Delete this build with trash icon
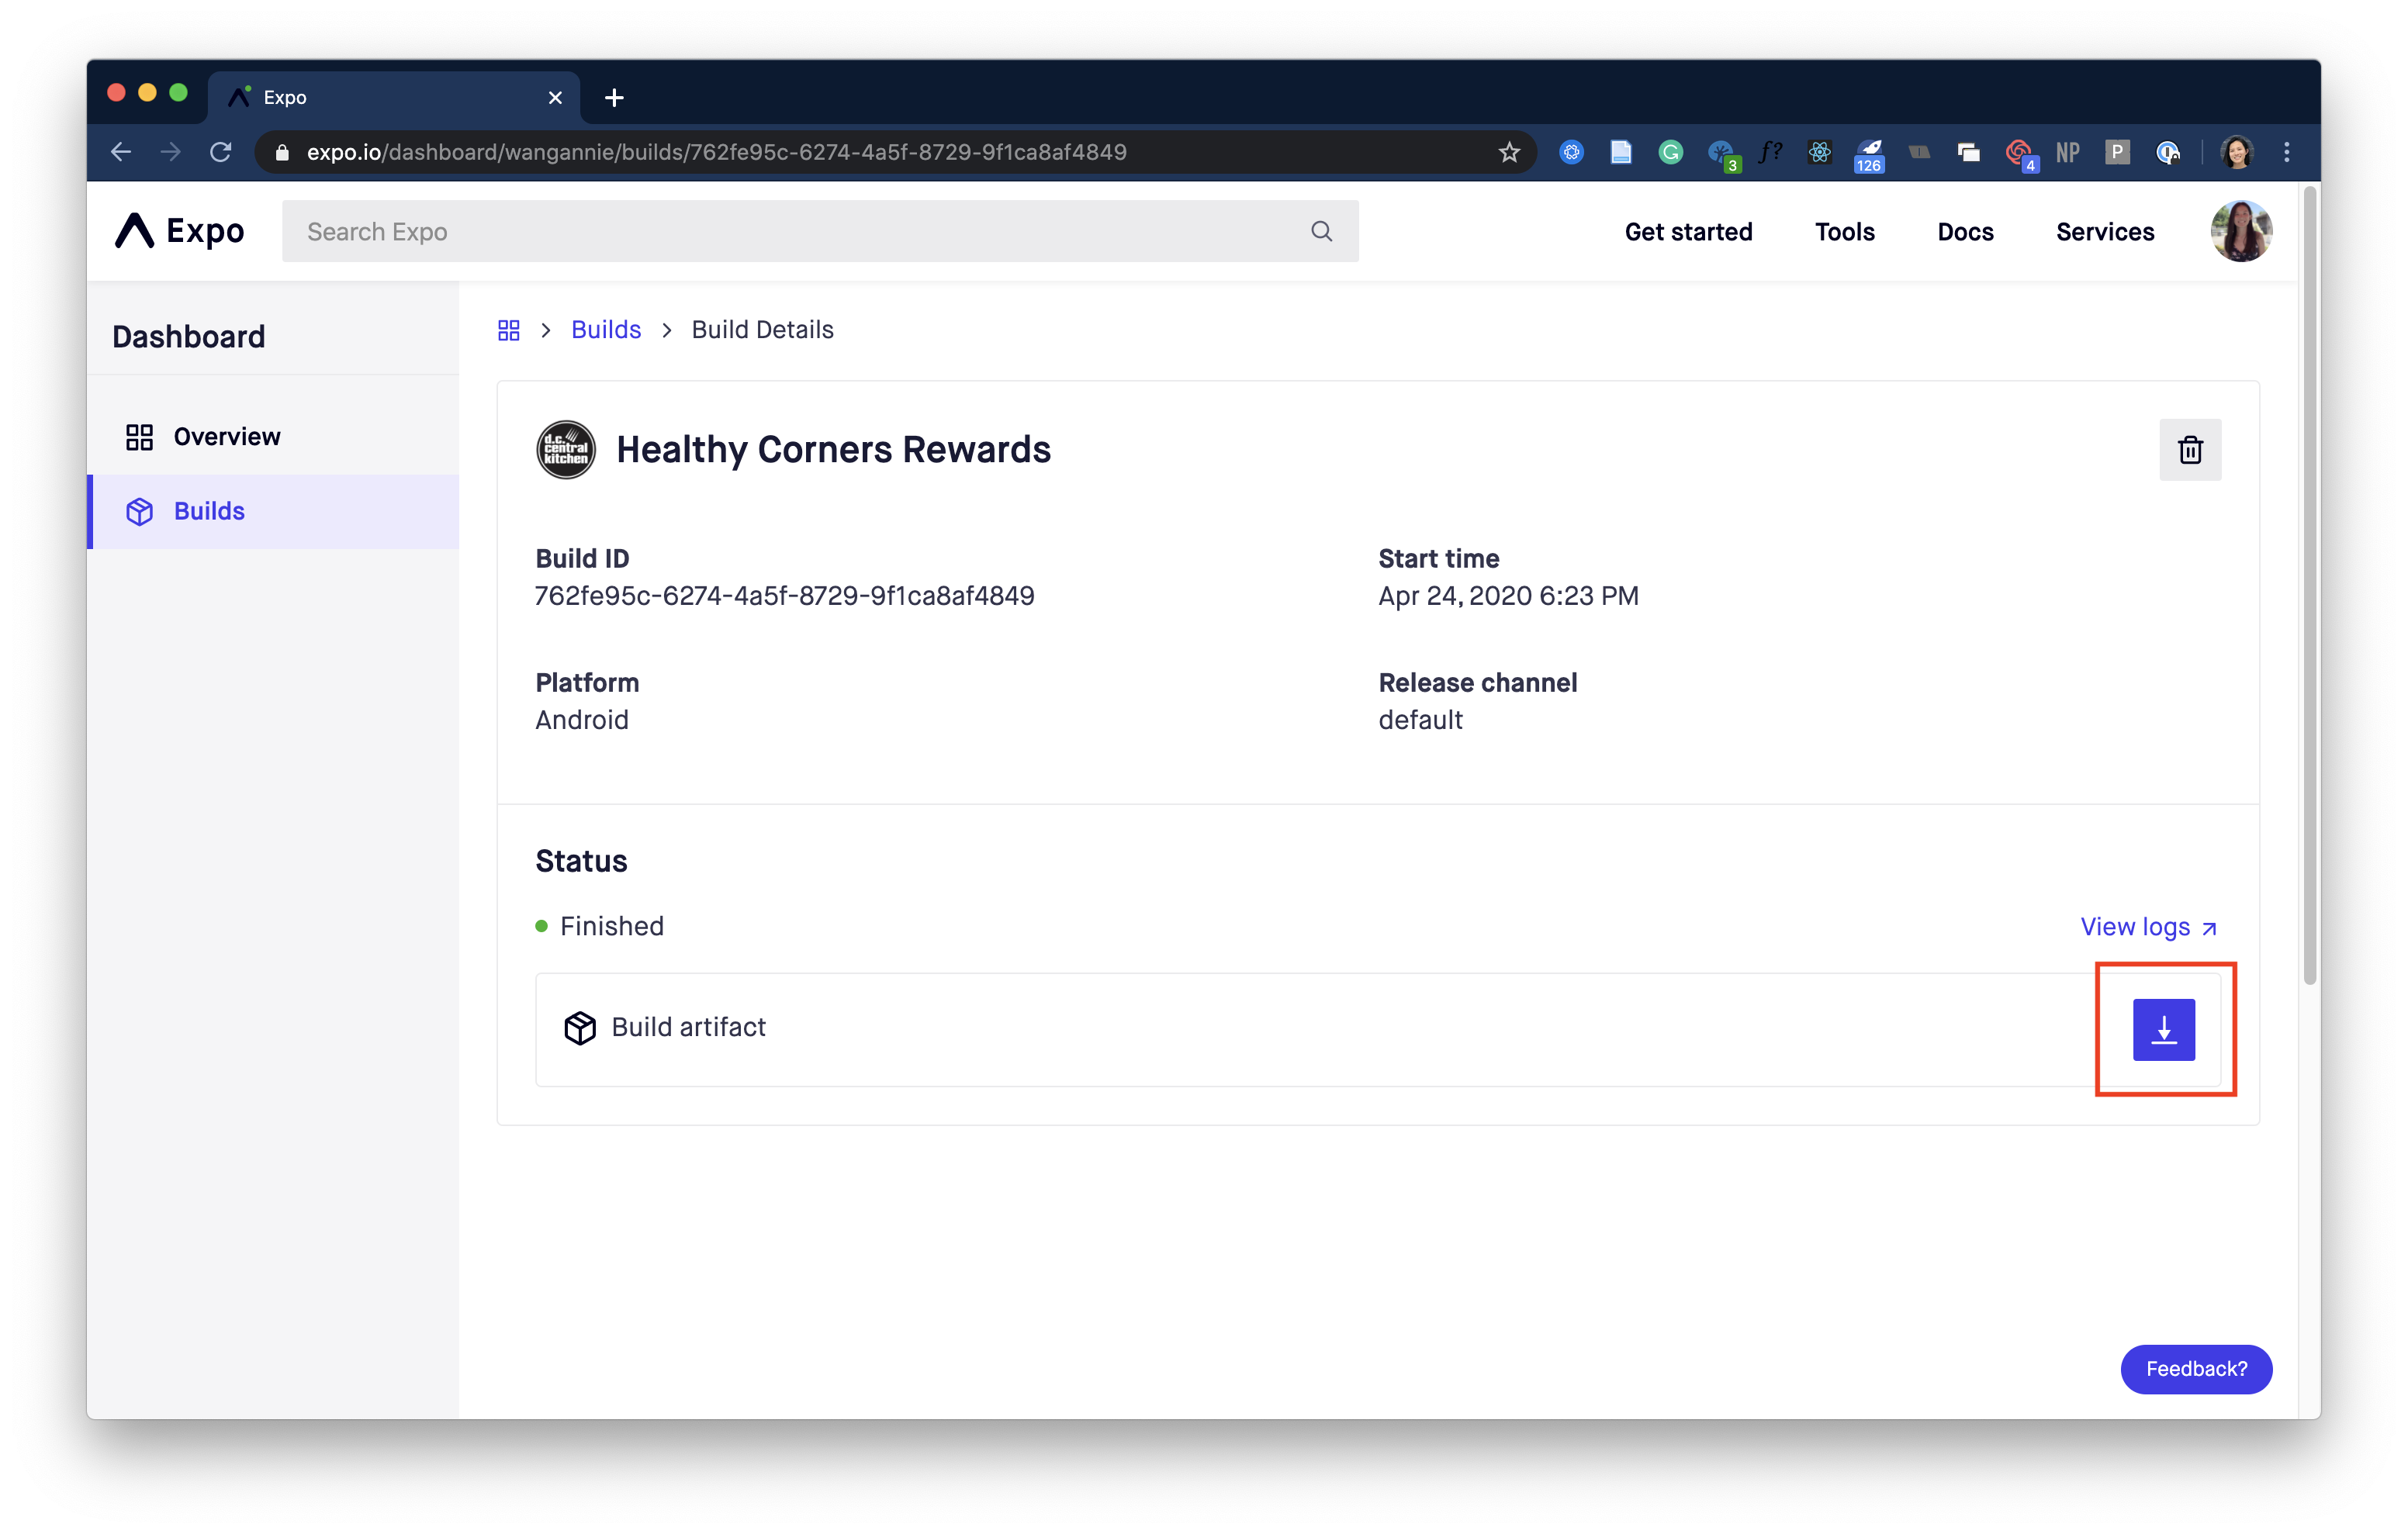 pyautogui.click(x=2189, y=450)
